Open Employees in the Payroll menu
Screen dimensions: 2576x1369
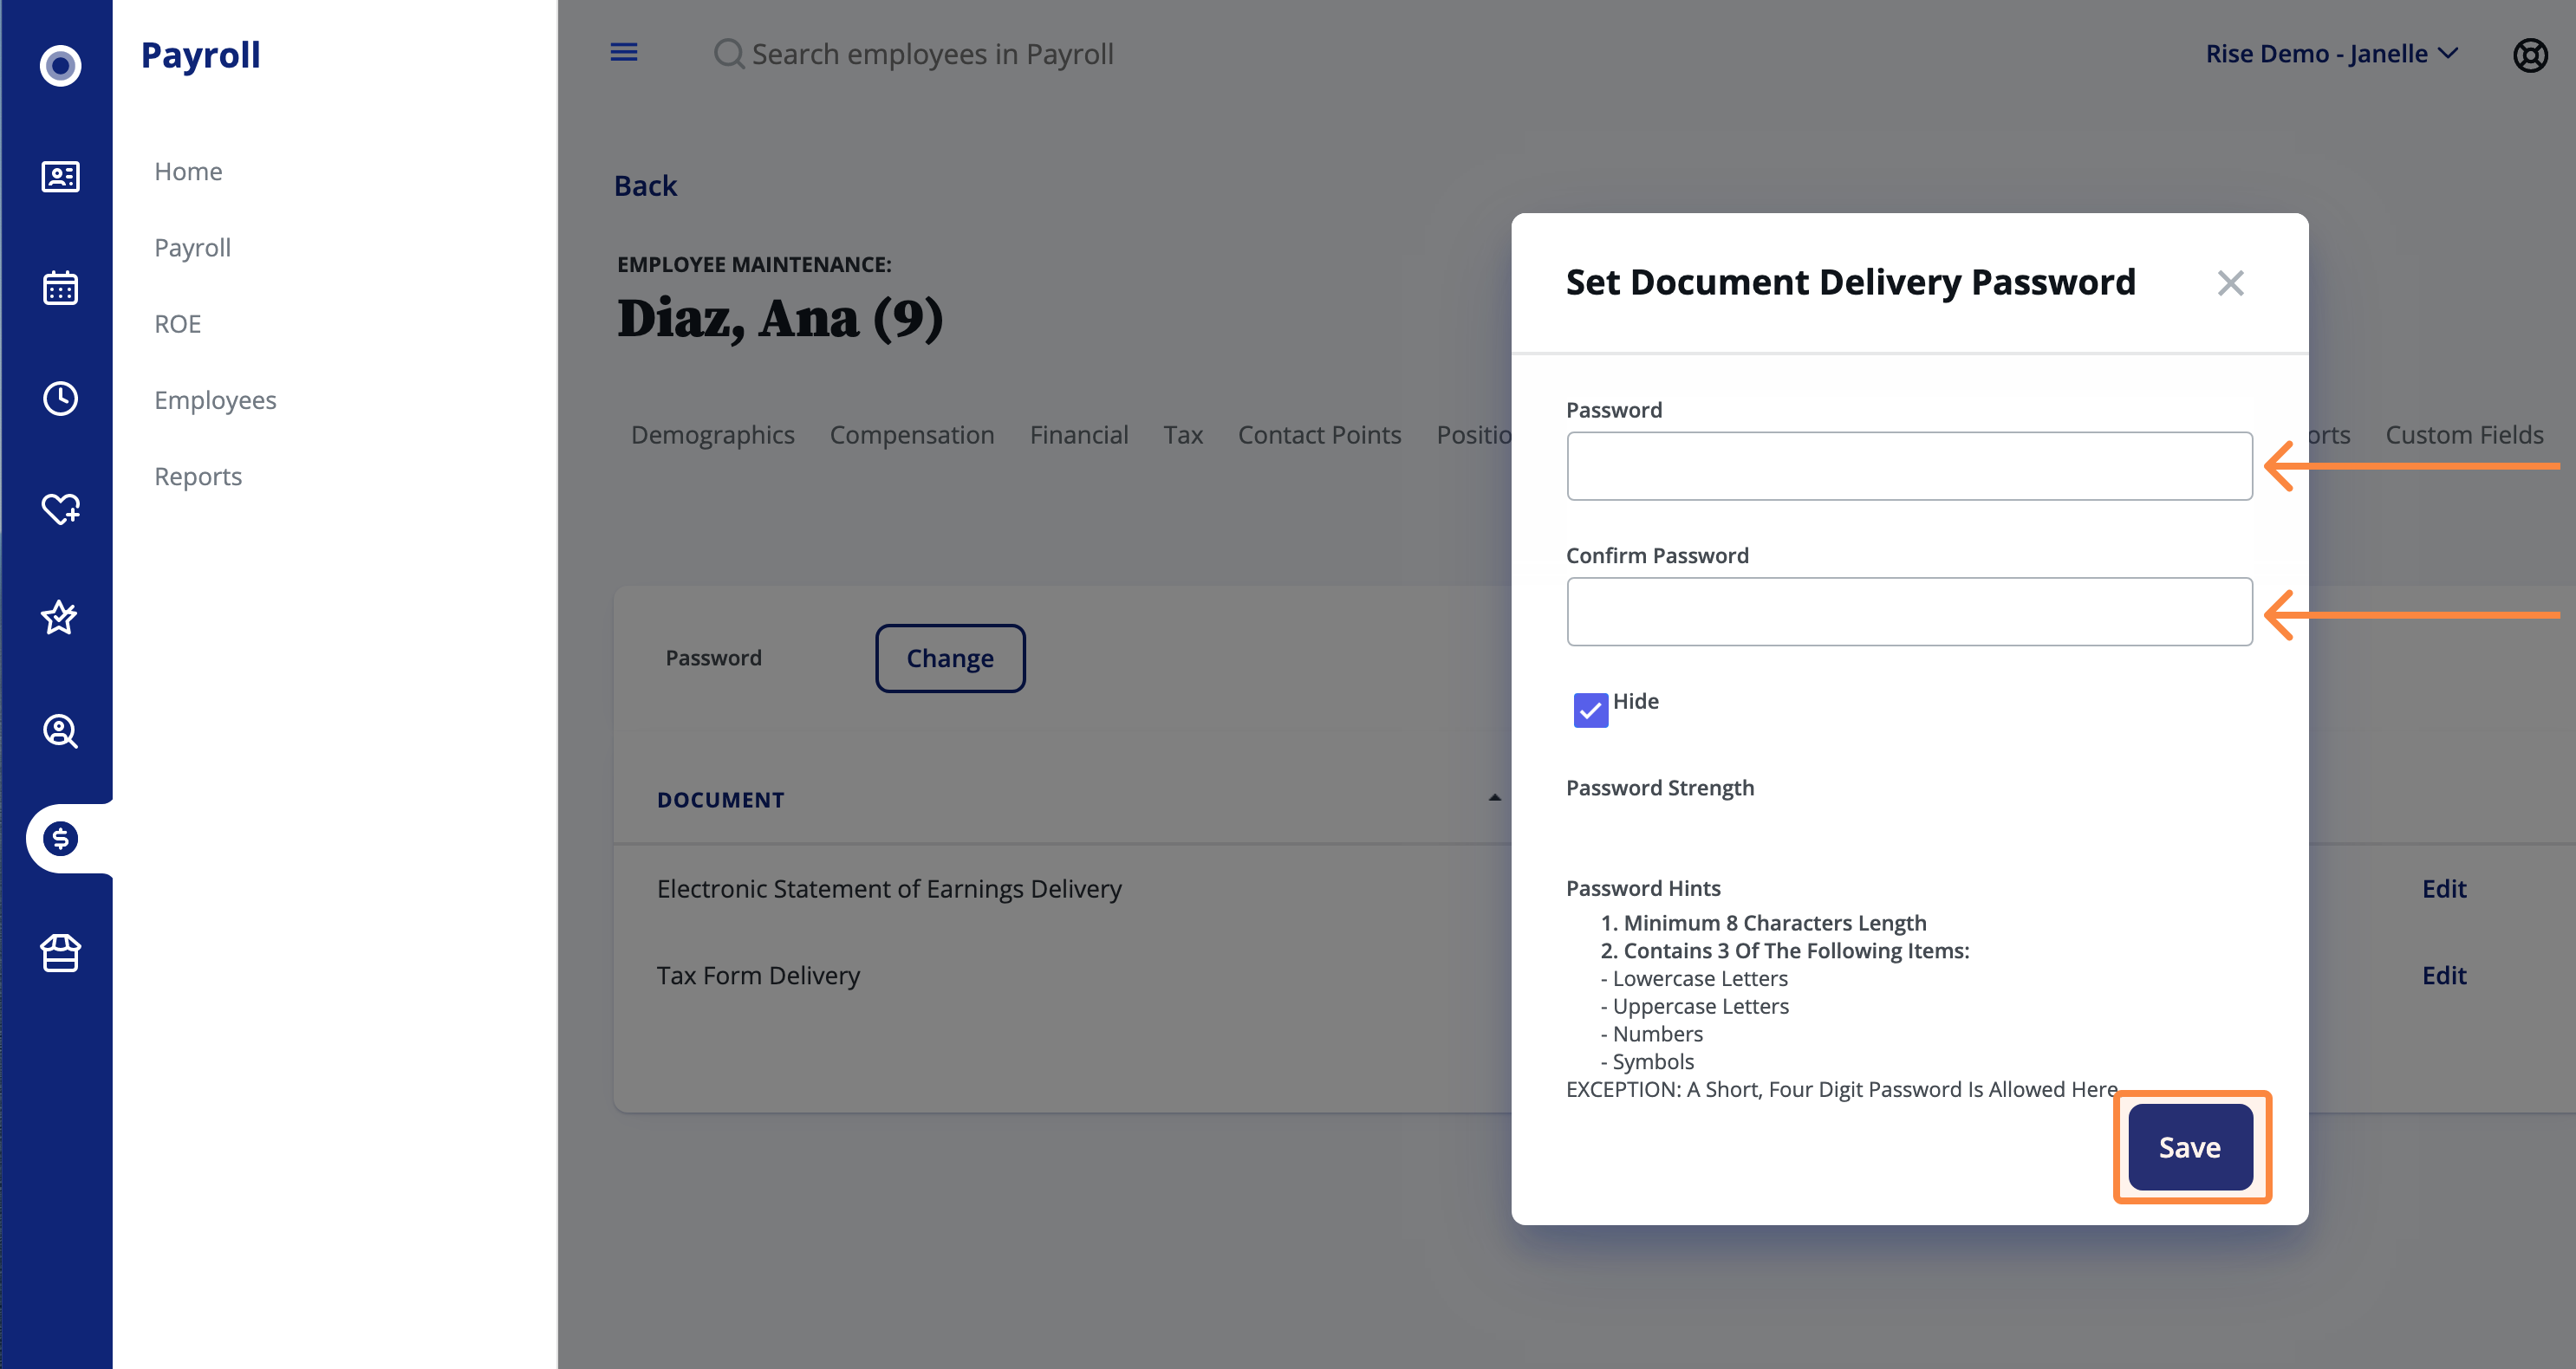(x=215, y=400)
